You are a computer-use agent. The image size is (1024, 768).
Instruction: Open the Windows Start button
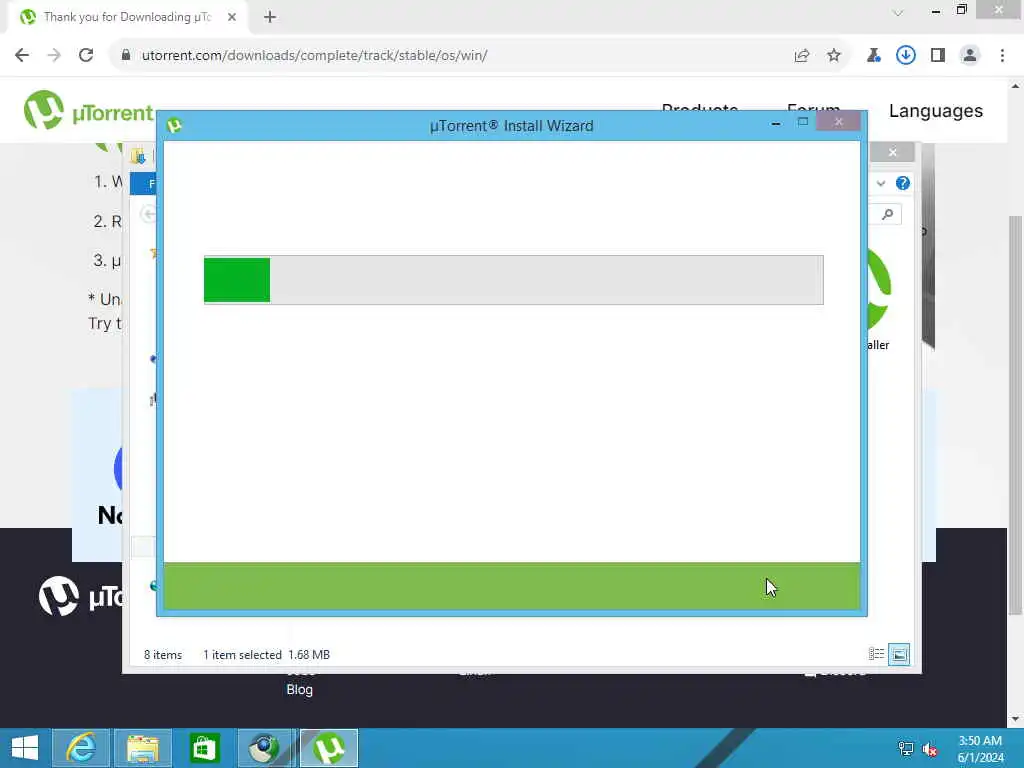[24, 748]
